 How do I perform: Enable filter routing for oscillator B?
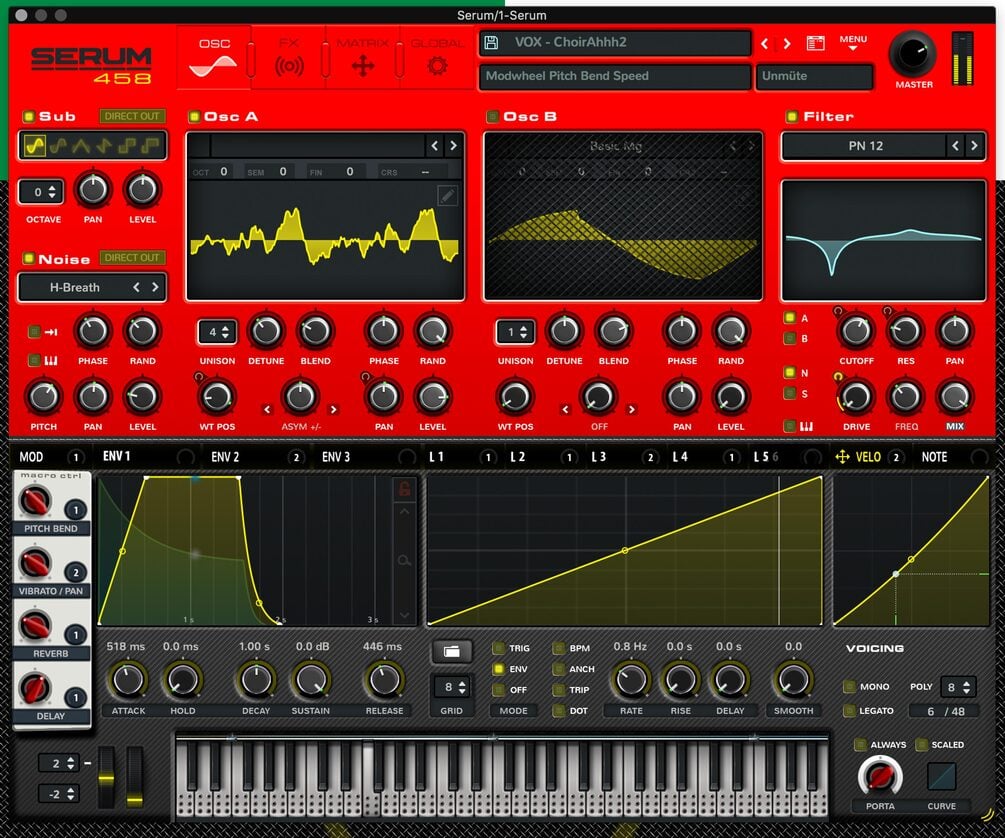(x=790, y=338)
